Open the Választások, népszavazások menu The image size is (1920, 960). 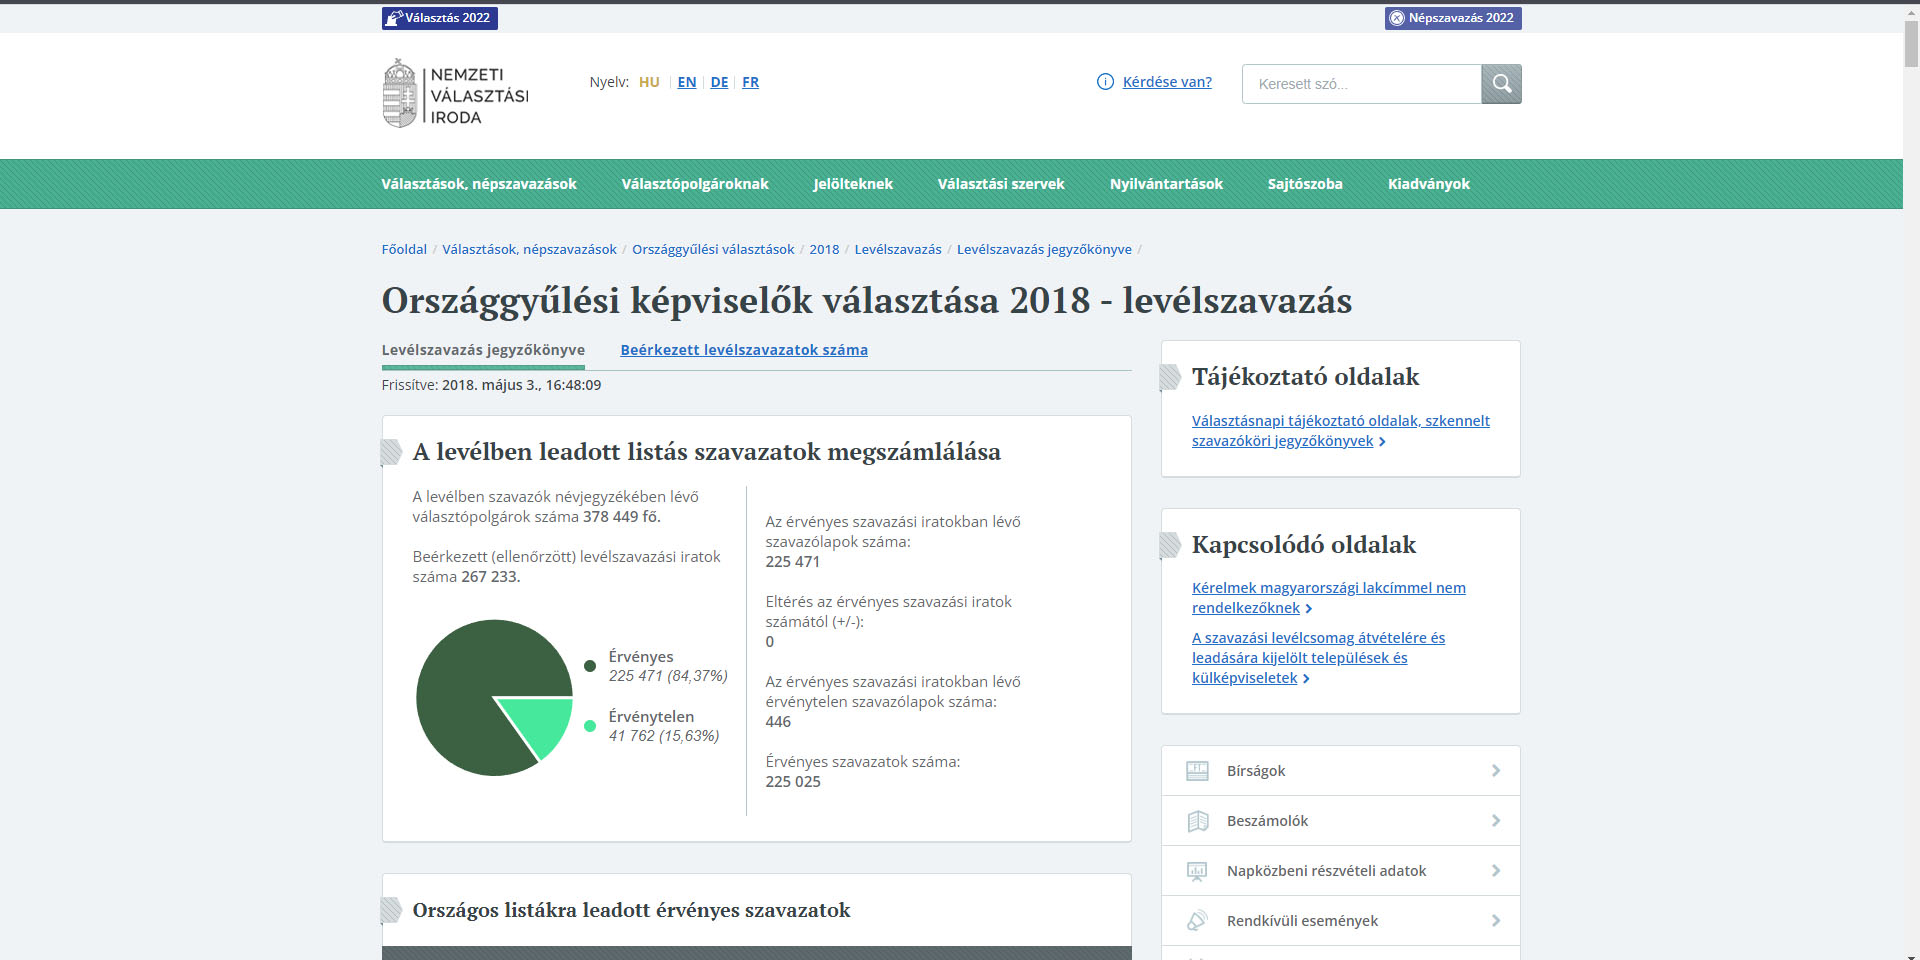point(479,184)
